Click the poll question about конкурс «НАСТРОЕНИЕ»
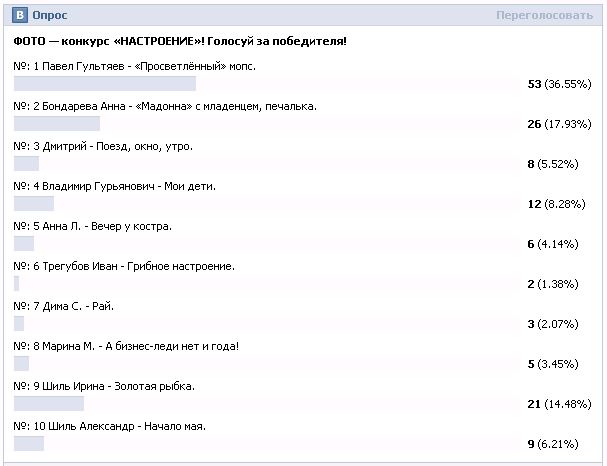 click(180, 42)
